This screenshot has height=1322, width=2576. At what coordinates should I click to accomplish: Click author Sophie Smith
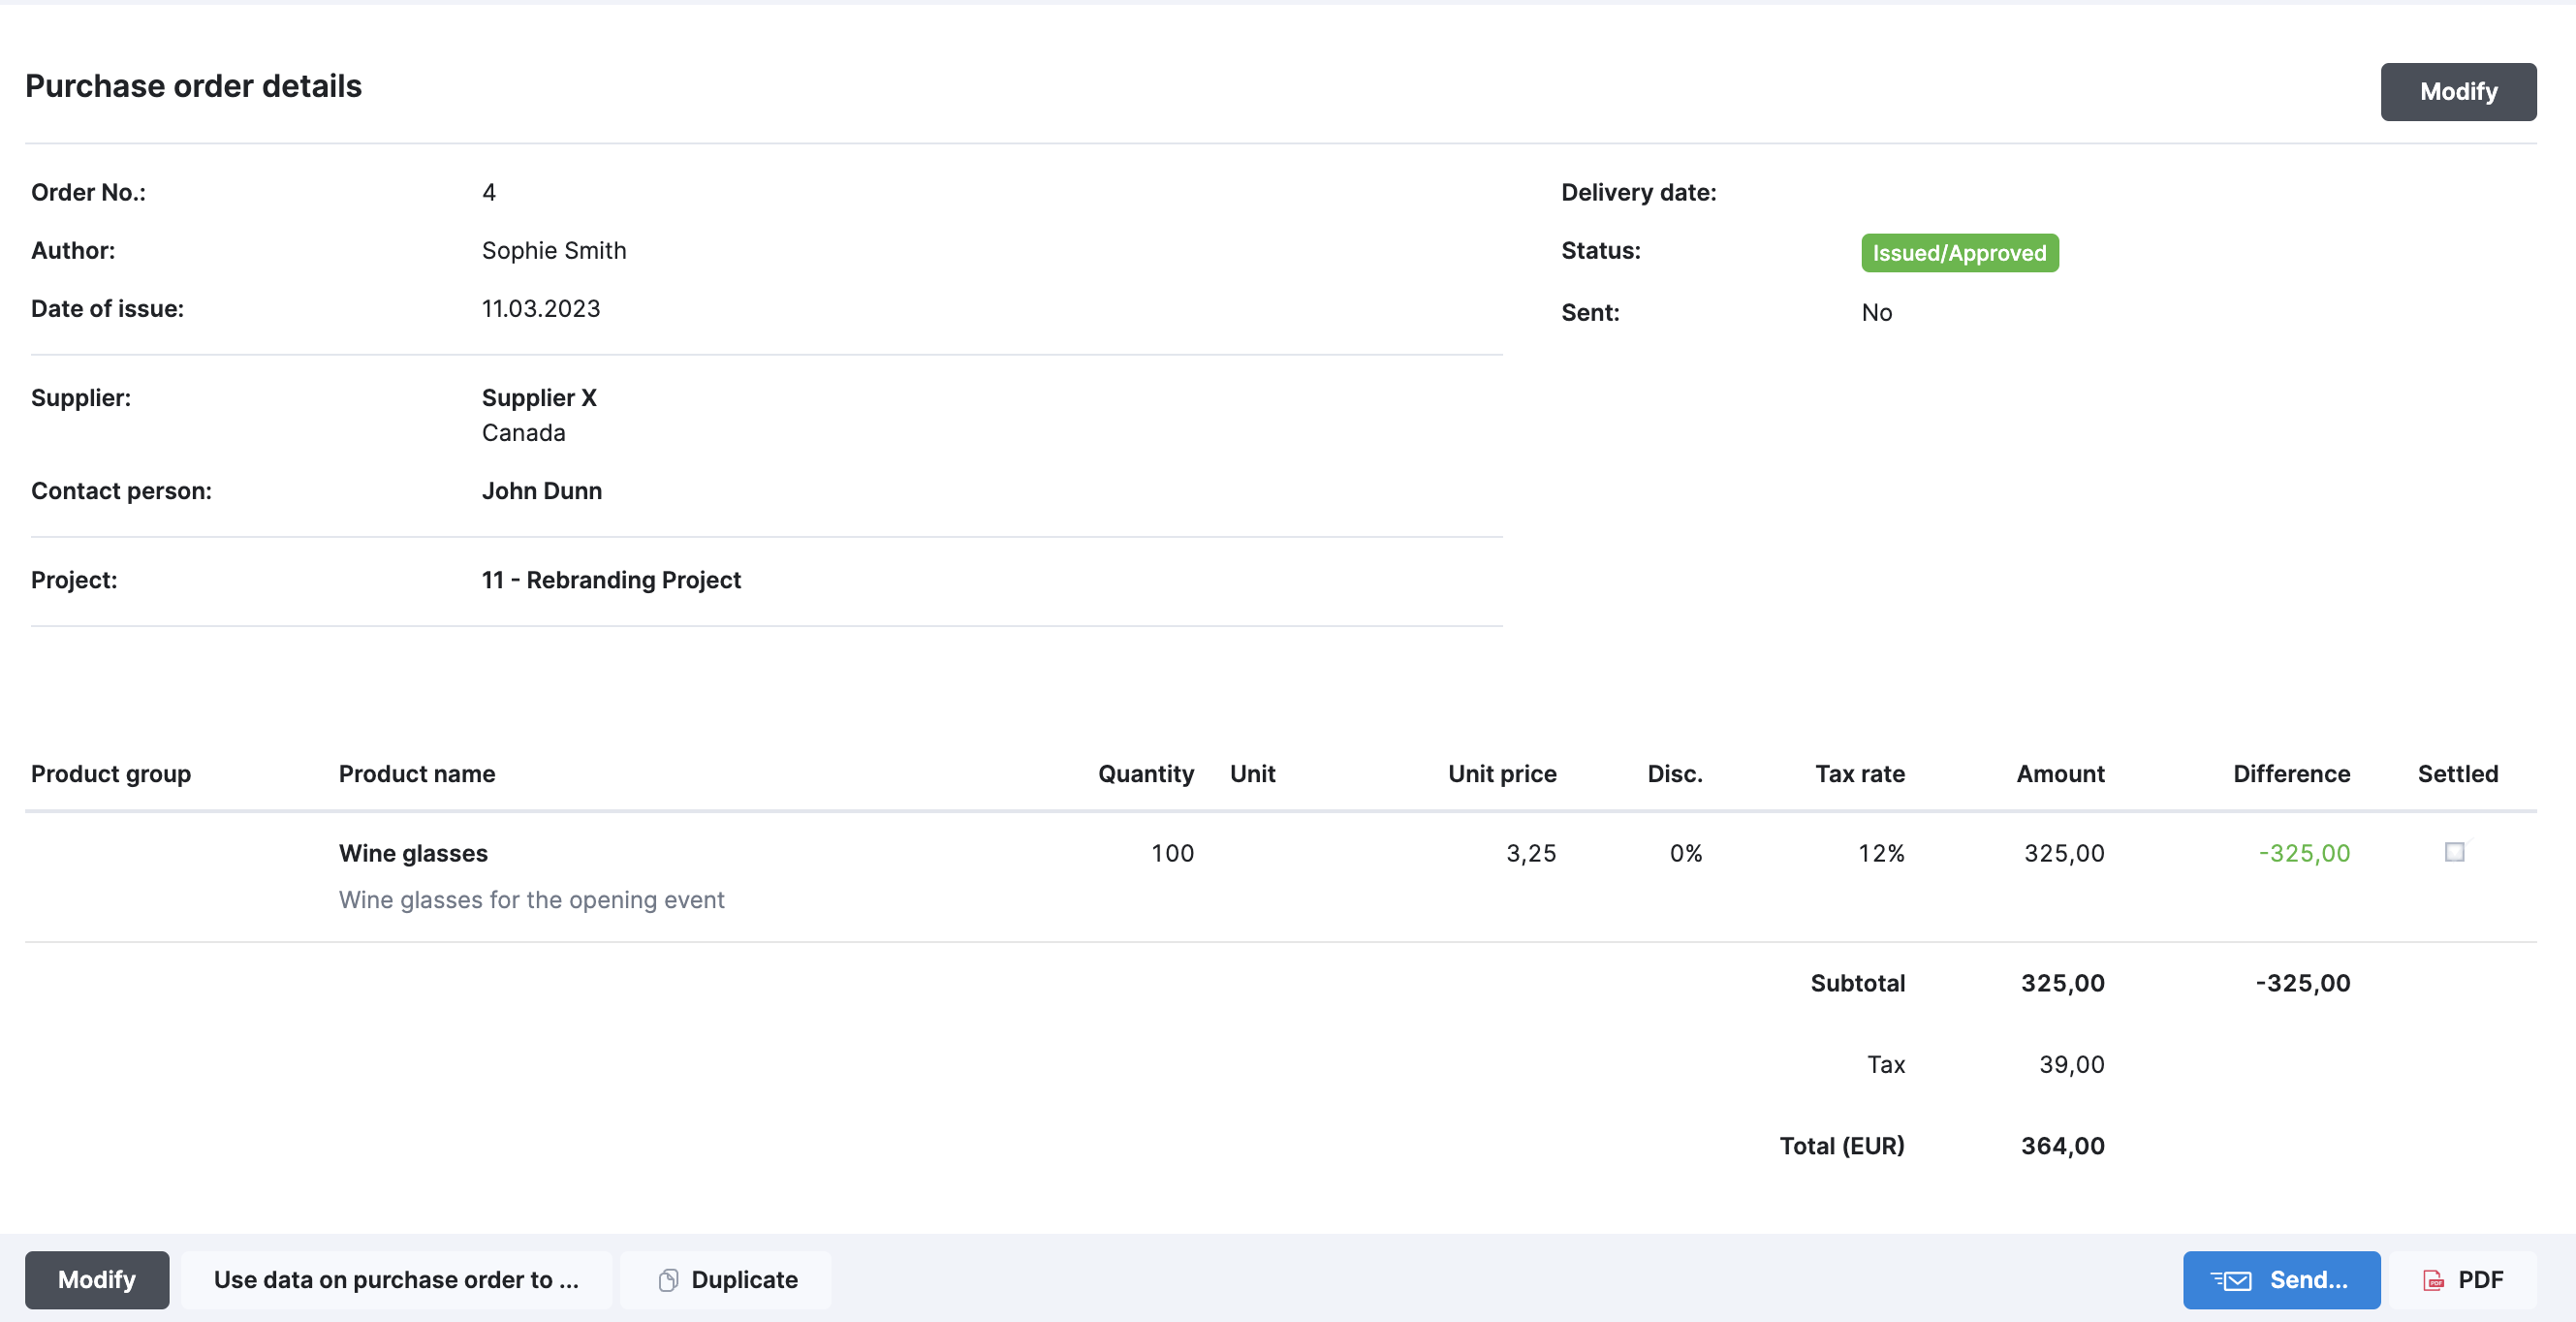553,250
